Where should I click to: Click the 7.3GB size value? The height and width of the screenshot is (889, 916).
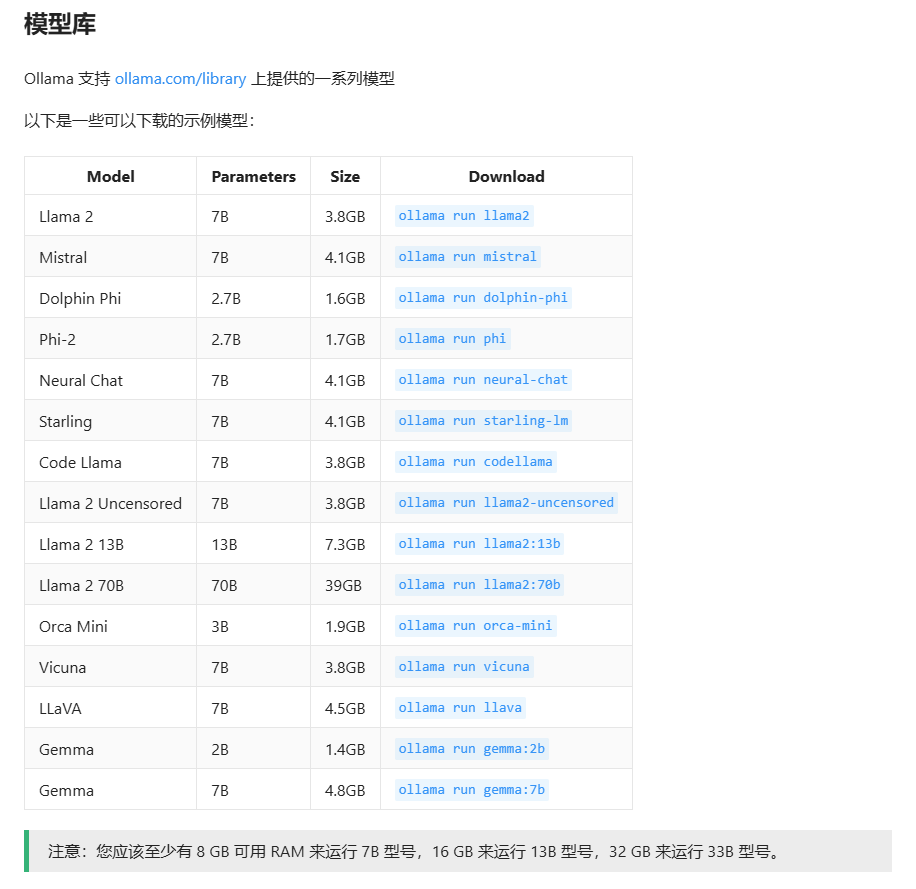pyautogui.click(x=345, y=544)
